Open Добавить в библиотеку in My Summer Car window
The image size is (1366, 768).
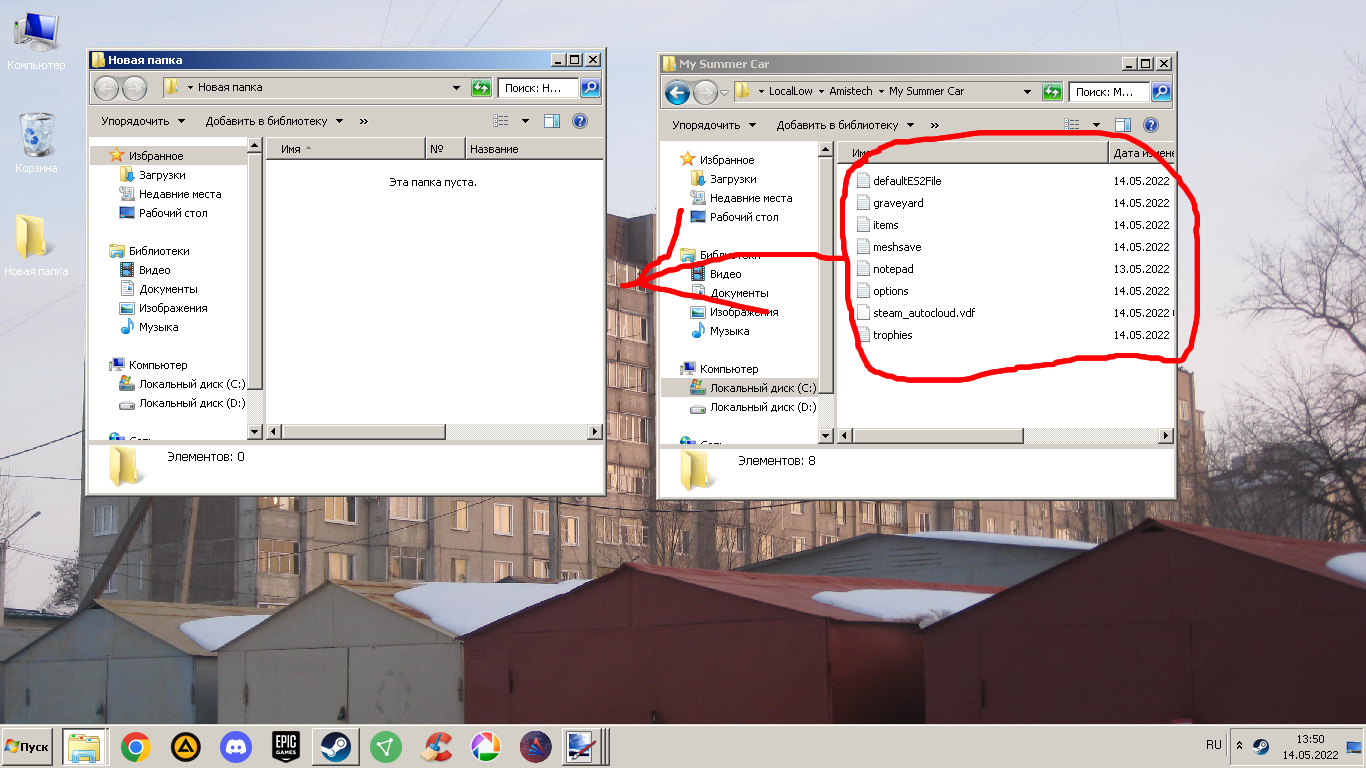845,125
